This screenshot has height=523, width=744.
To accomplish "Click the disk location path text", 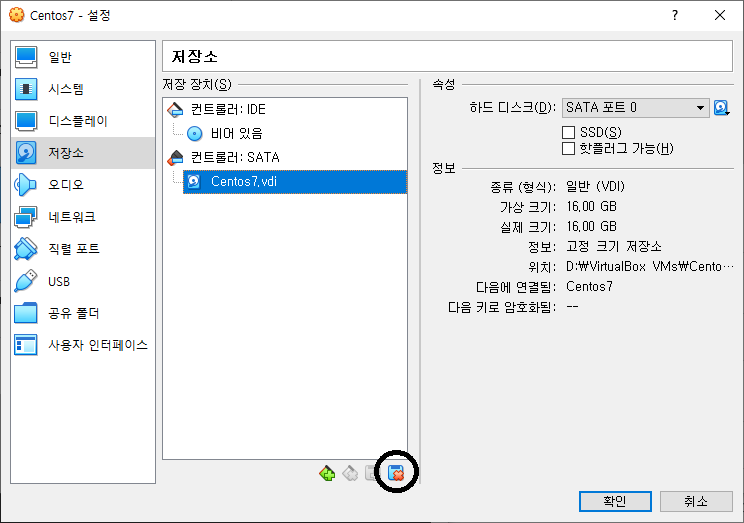I will point(650,266).
